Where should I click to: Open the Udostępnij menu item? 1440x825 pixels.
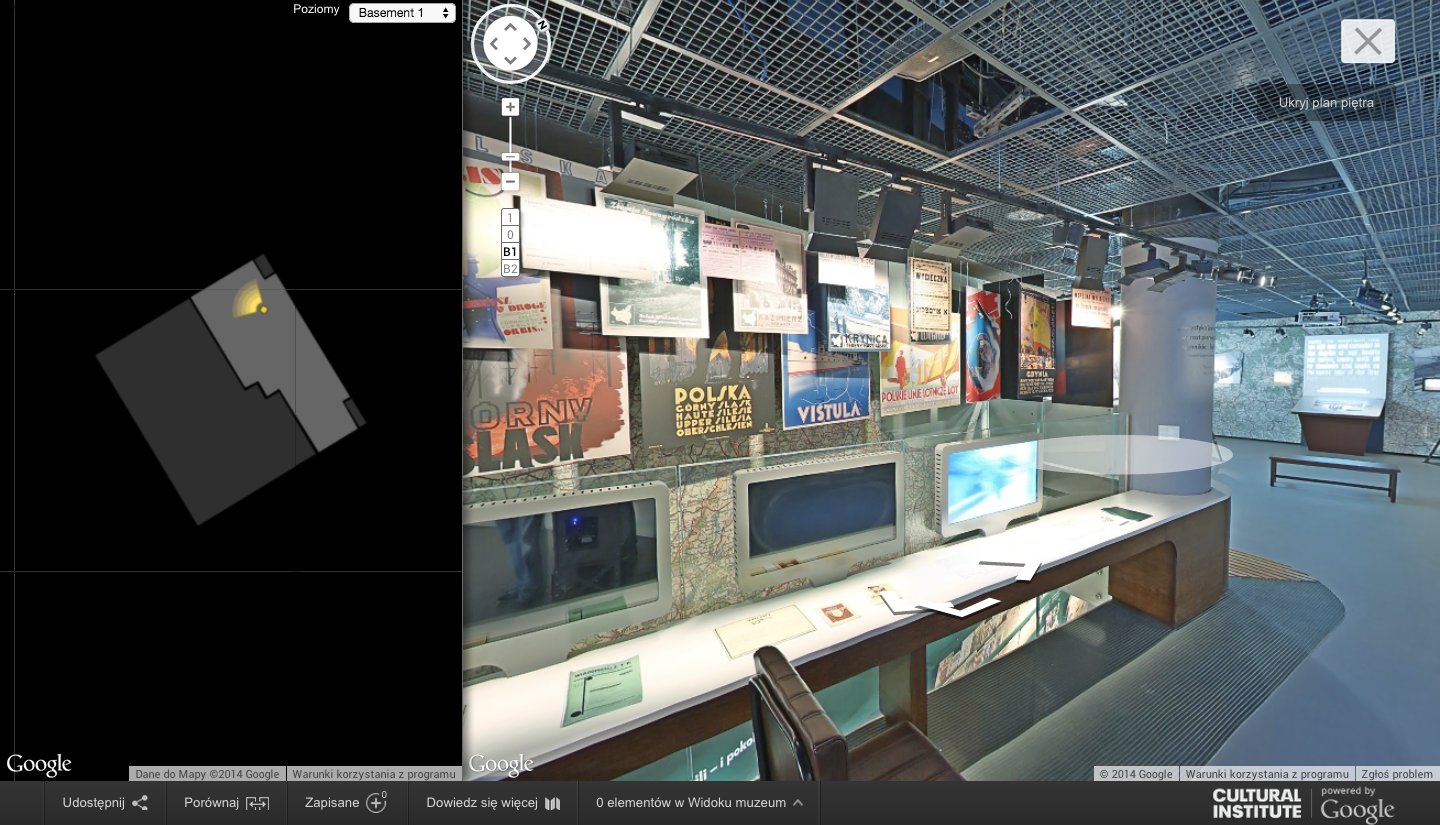(x=105, y=803)
